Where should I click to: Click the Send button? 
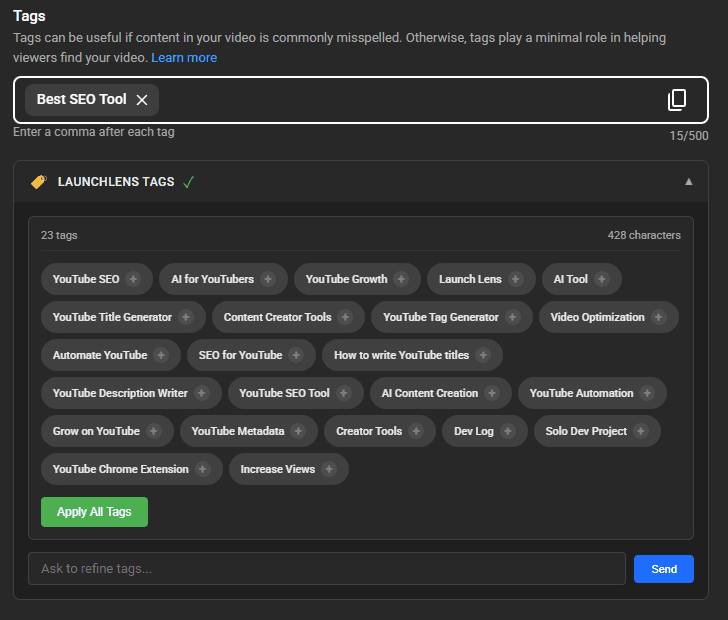(x=664, y=569)
